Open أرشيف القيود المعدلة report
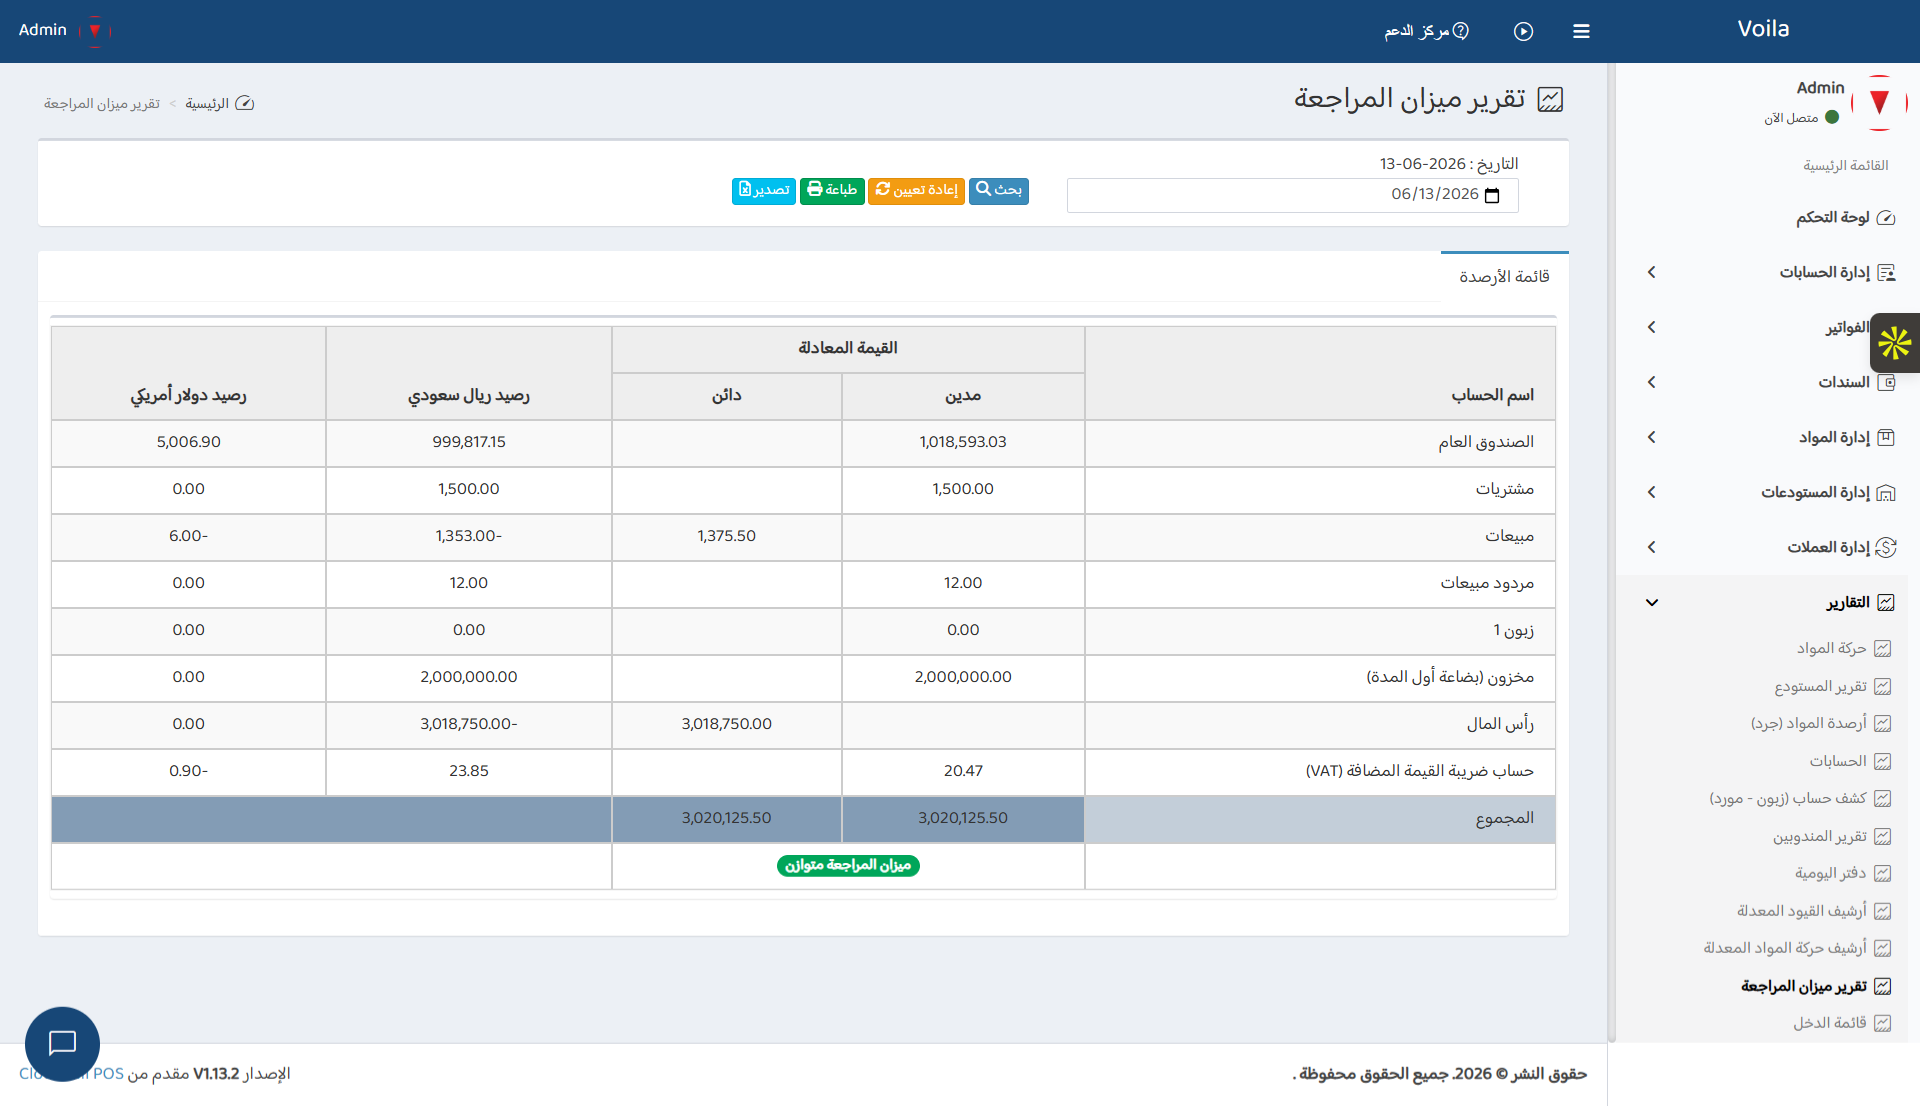 pyautogui.click(x=1813, y=911)
